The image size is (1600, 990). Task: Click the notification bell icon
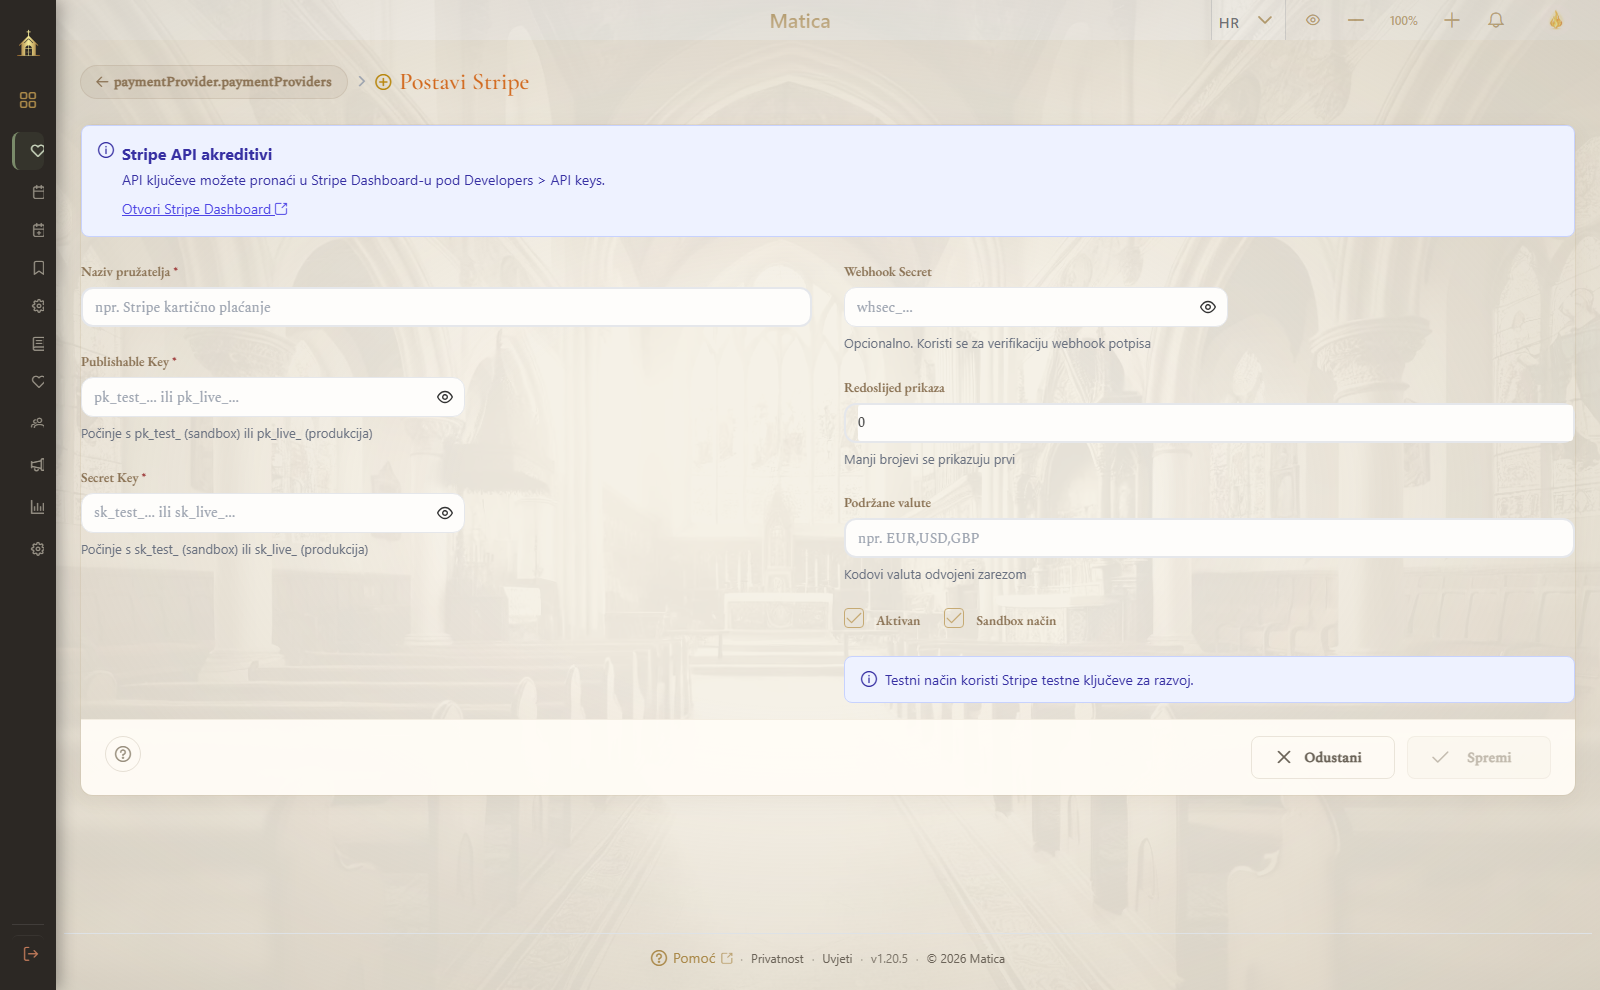click(x=1496, y=20)
